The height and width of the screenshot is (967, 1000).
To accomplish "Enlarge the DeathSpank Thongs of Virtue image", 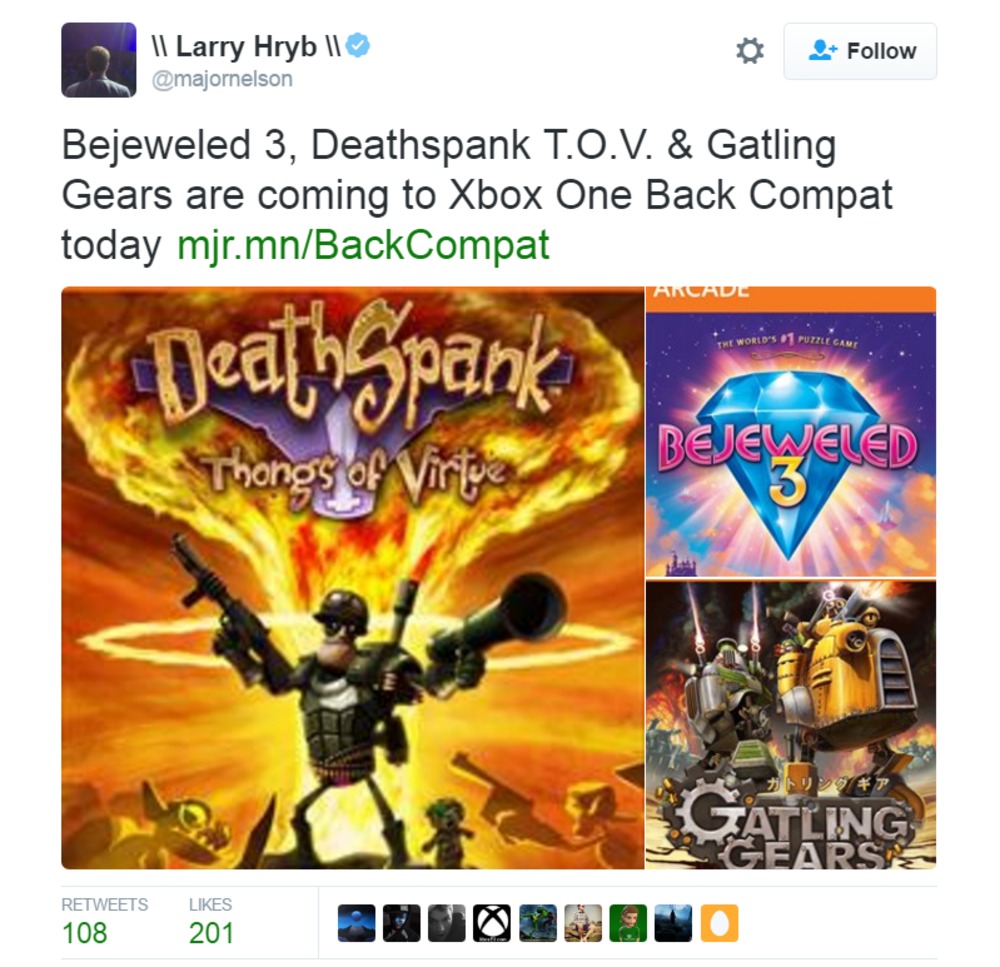I will pyautogui.click(x=353, y=578).
